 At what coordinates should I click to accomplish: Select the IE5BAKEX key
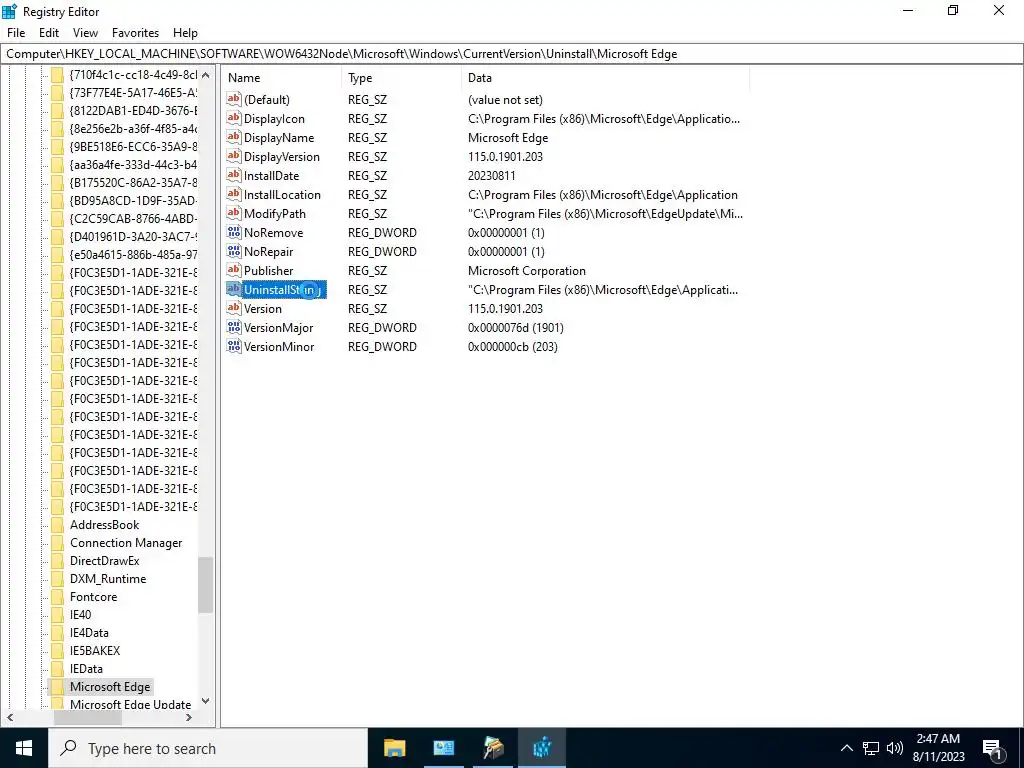coord(95,650)
